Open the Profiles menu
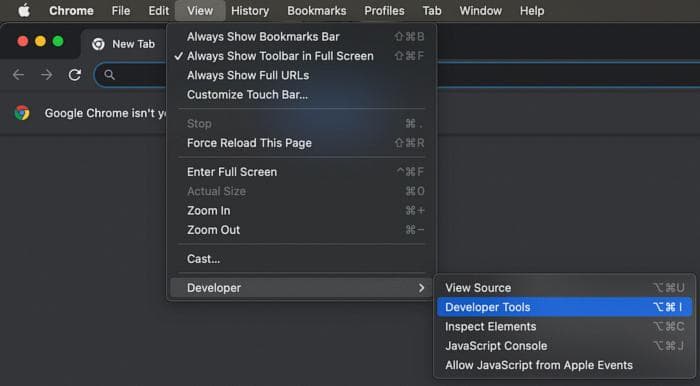The image size is (700, 386). tap(384, 11)
